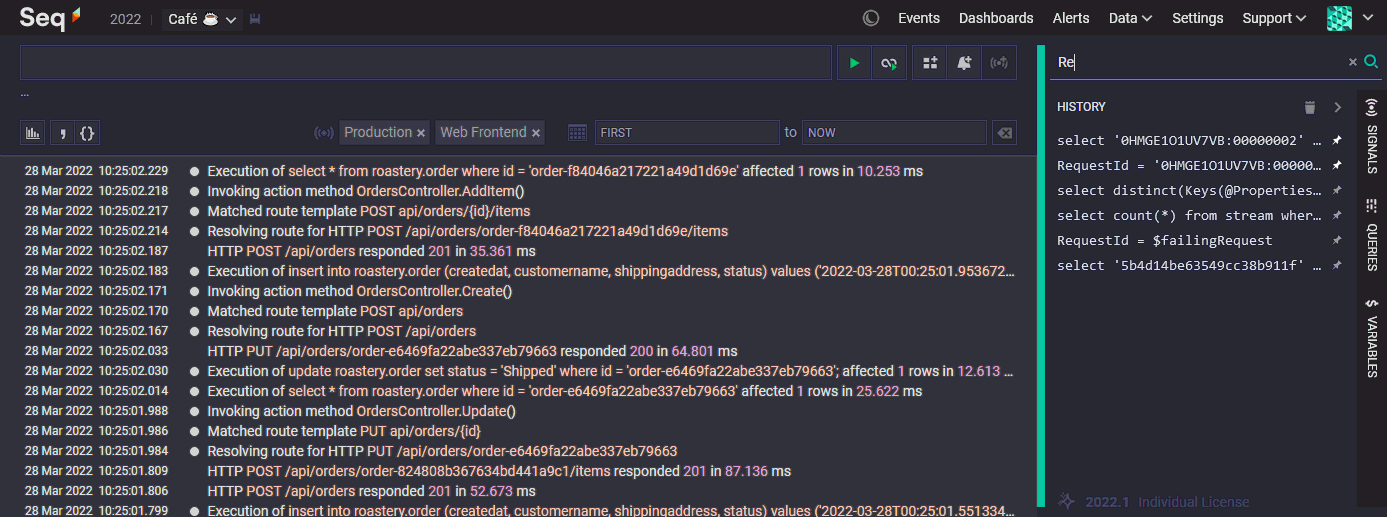Screen dimensions: 1387x517
Task: Select the Web Frontend signal tag
Action: [483, 132]
